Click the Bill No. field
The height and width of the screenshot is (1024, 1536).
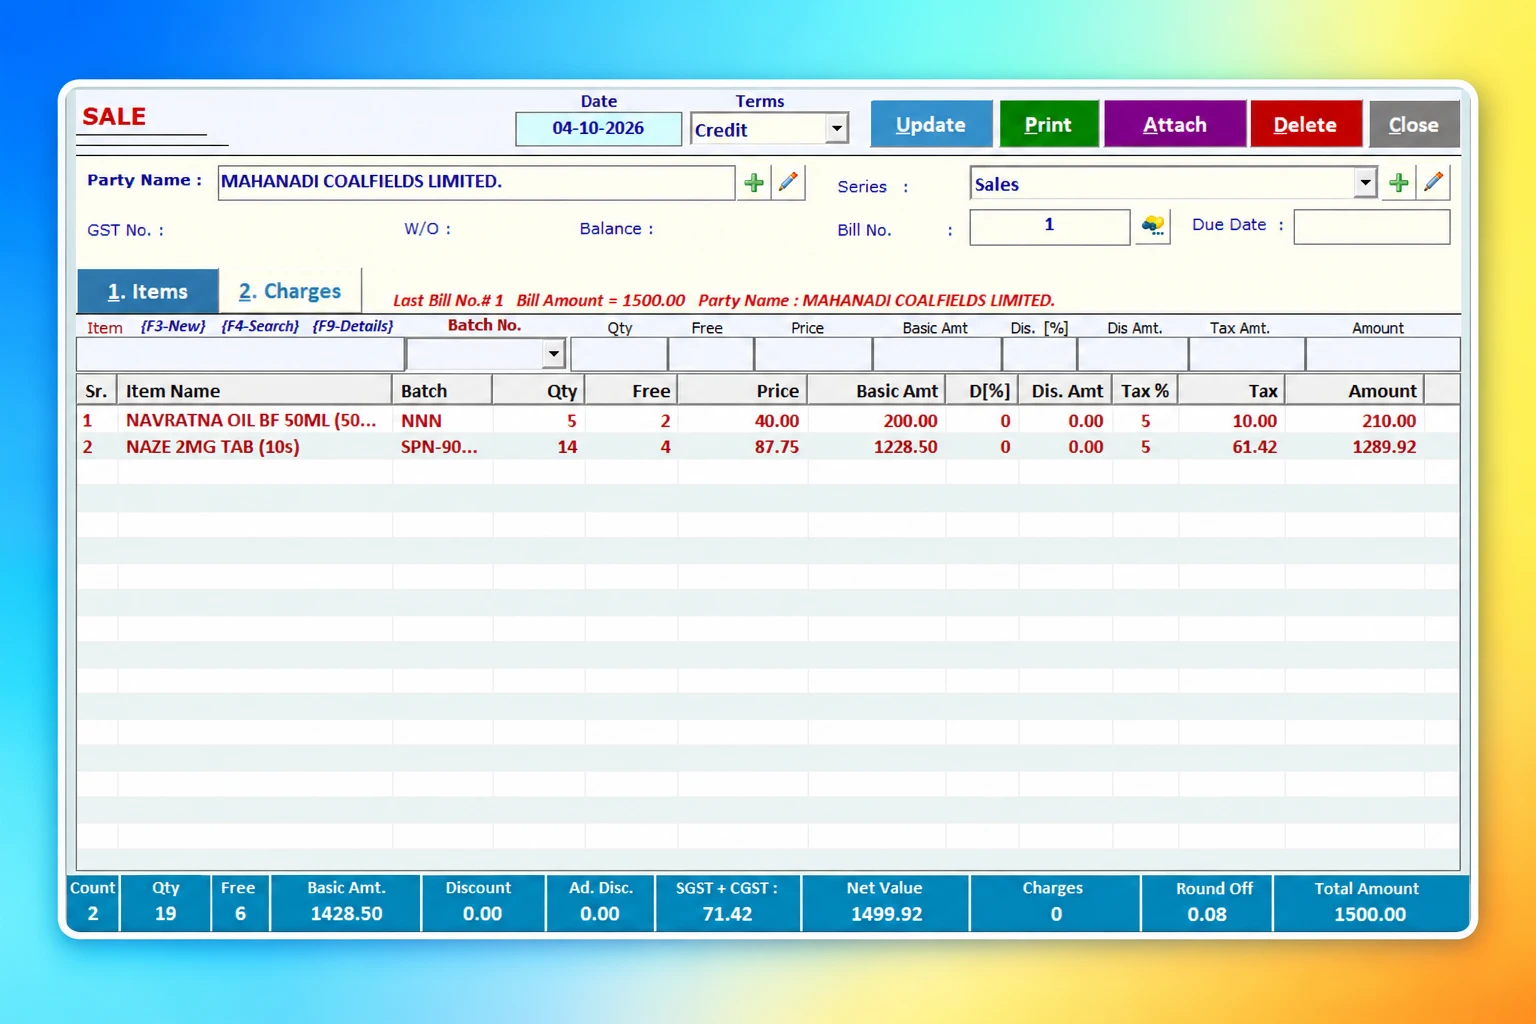1050,226
